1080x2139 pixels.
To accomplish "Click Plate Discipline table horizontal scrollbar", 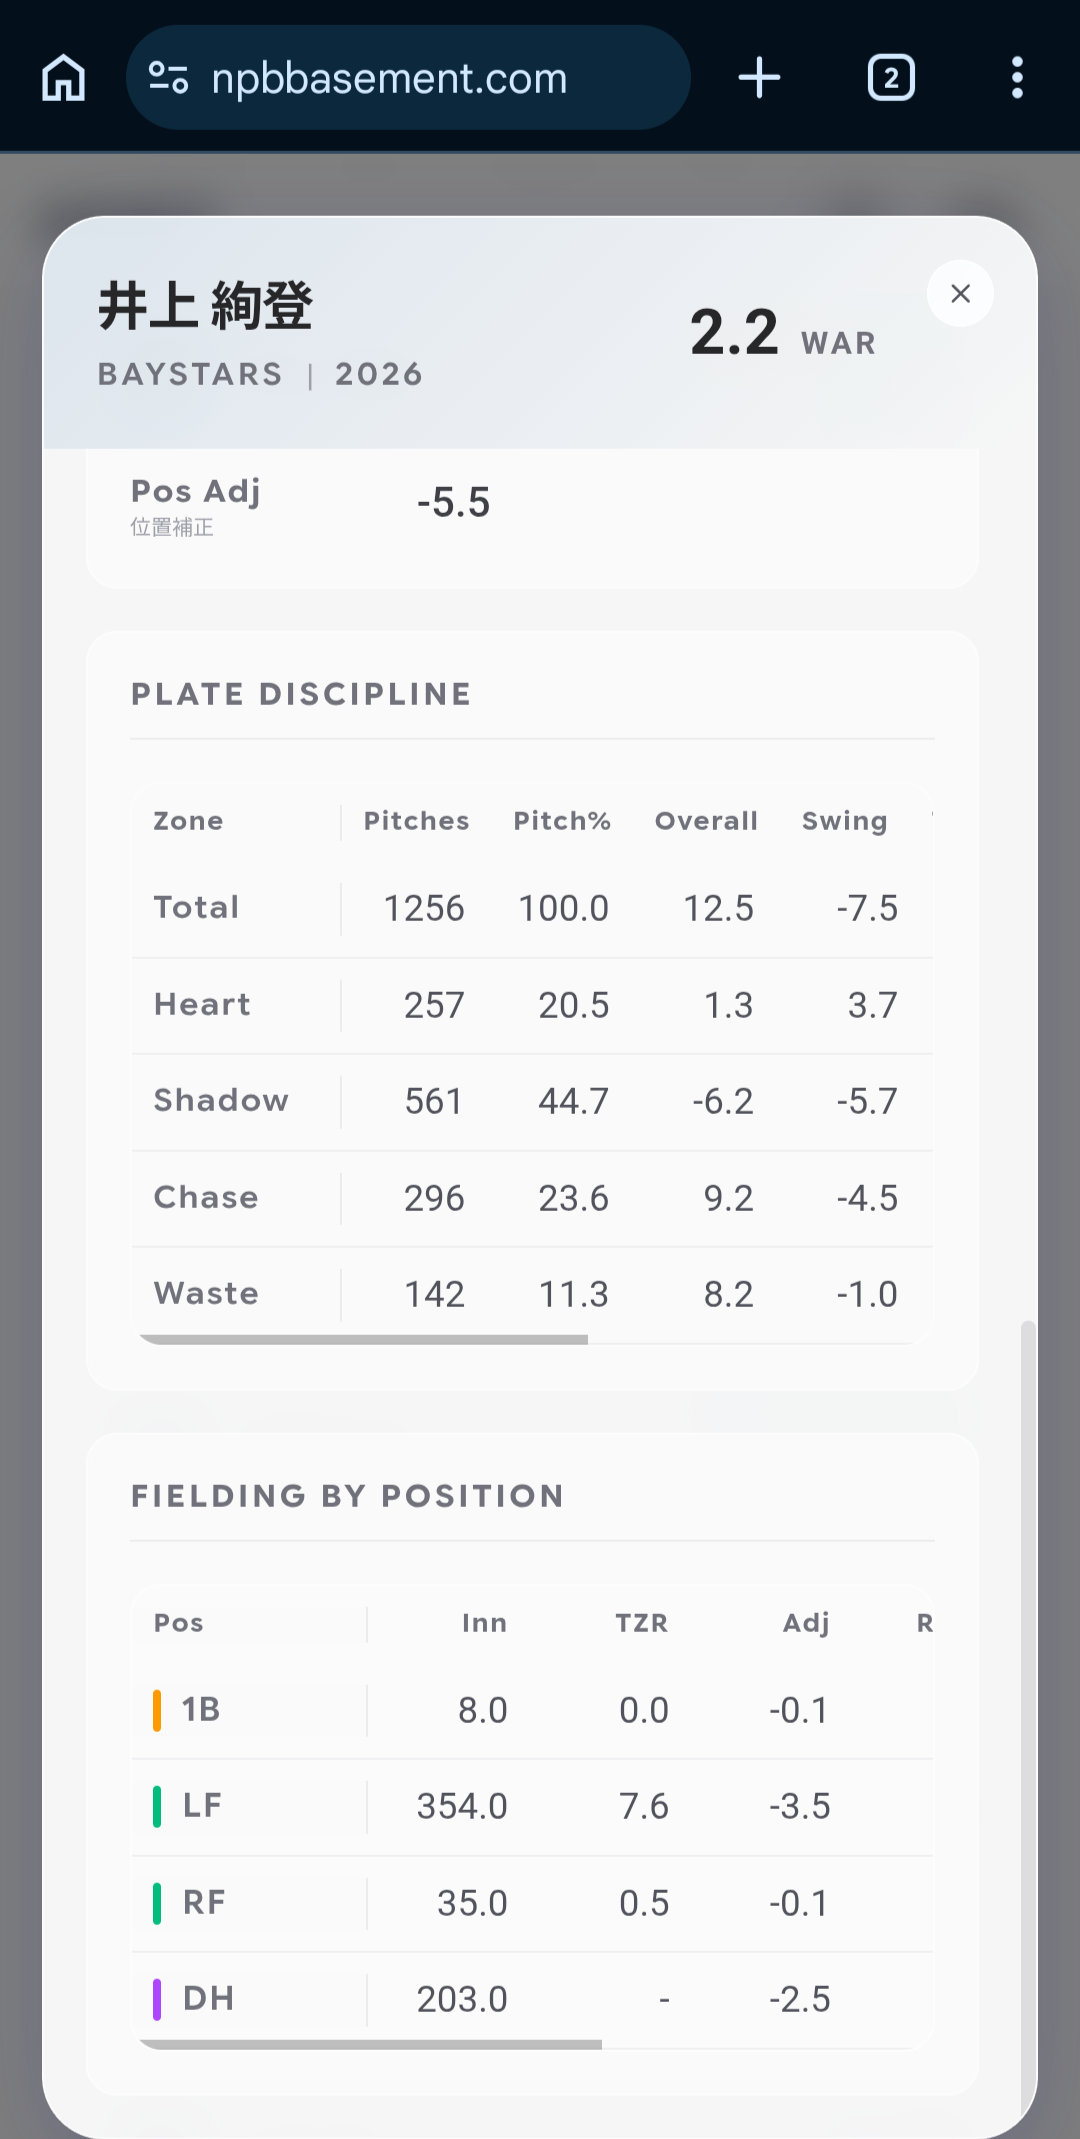I will (363, 1339).
